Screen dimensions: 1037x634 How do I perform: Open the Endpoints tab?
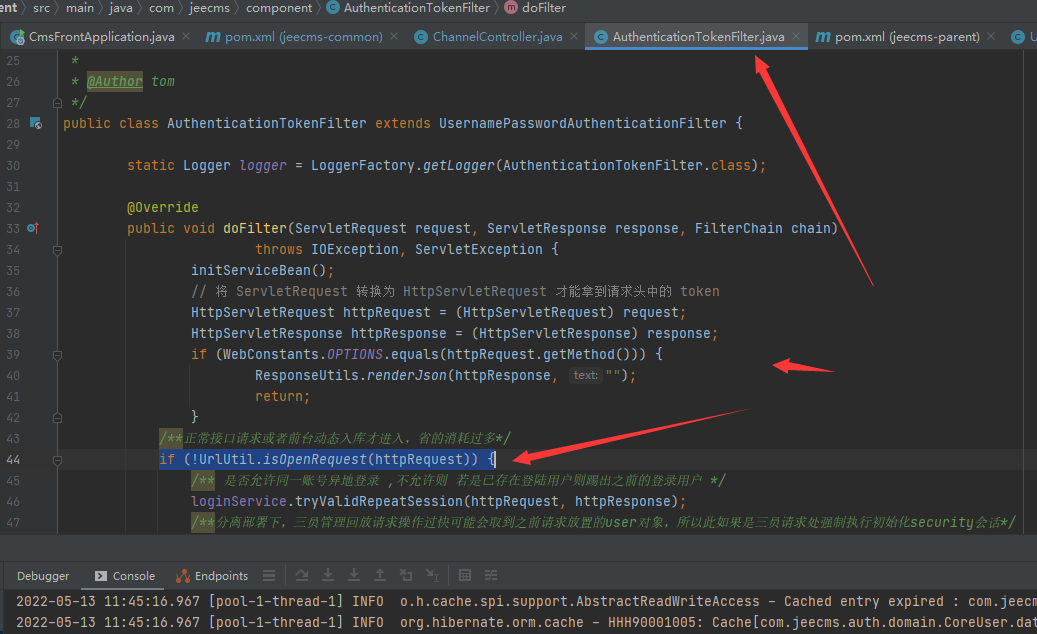point(212,576)
